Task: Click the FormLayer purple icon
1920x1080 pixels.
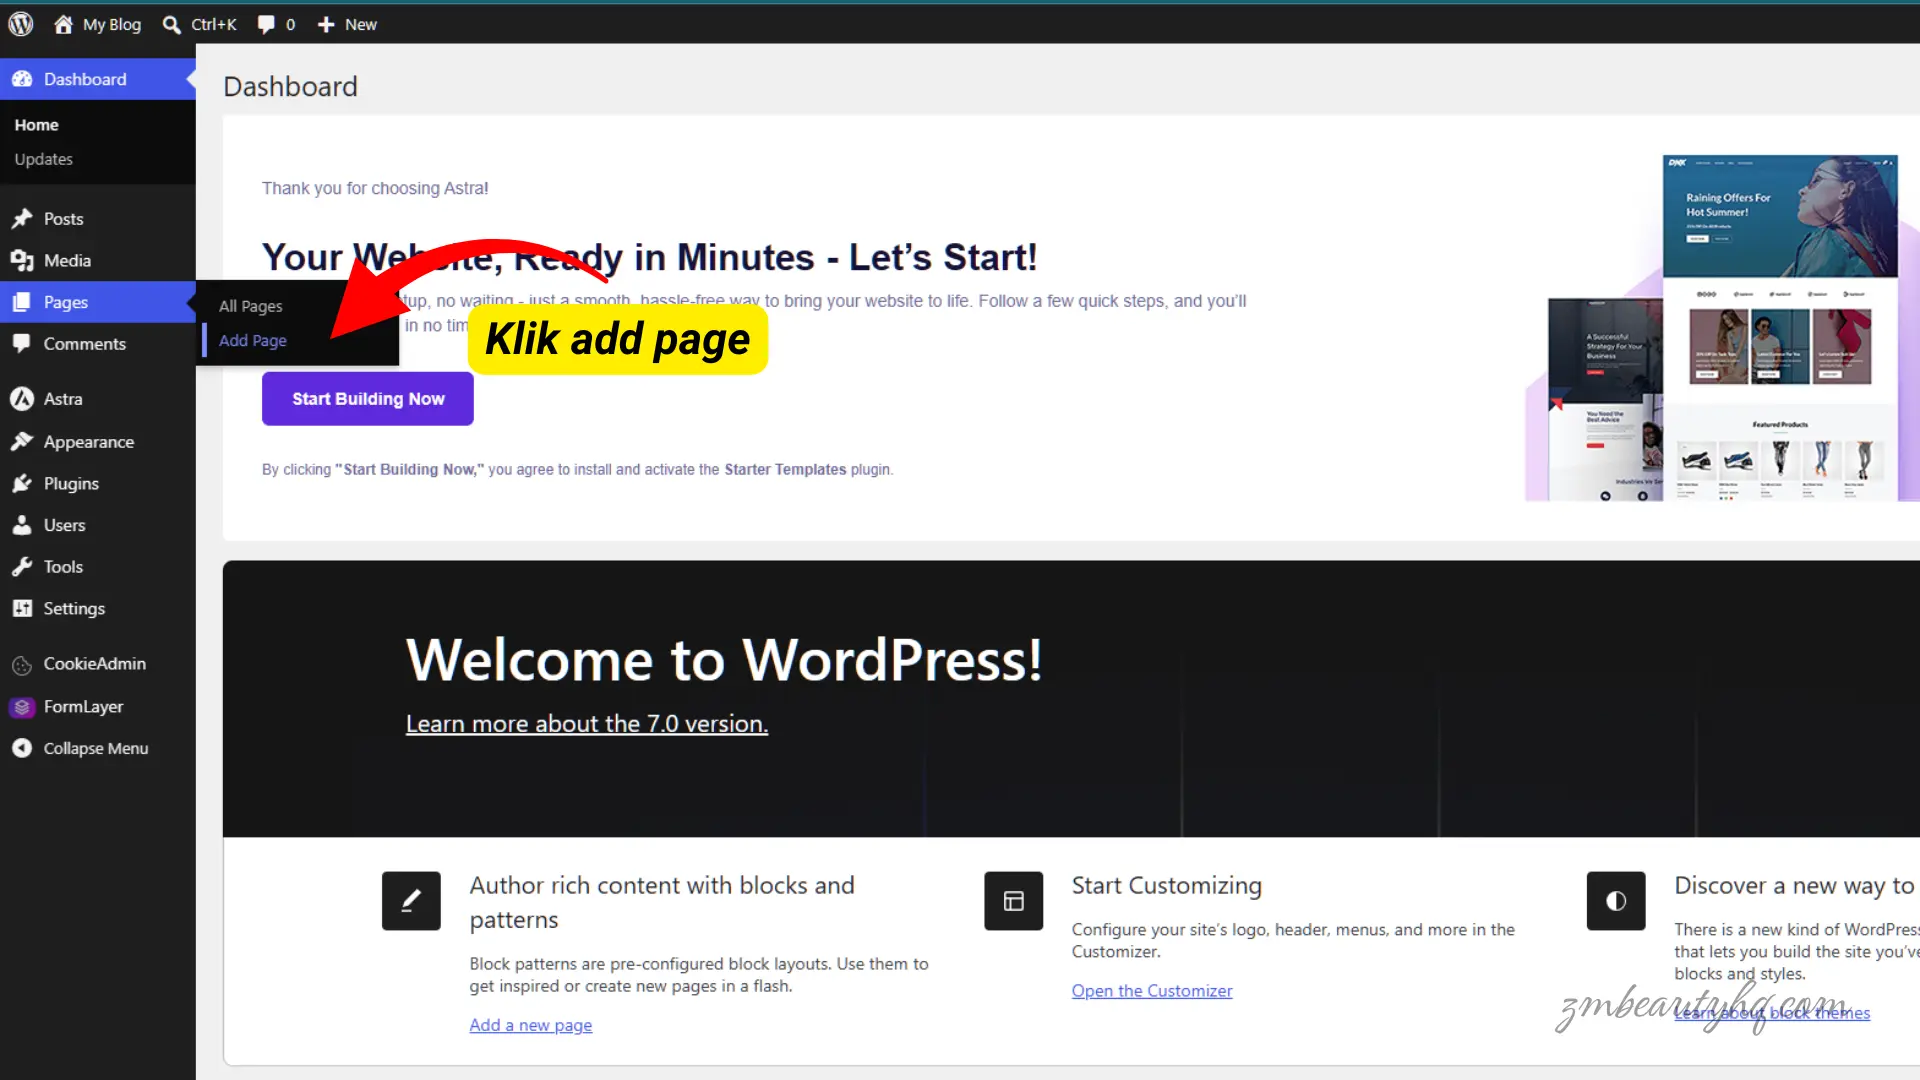Action: 22,706
